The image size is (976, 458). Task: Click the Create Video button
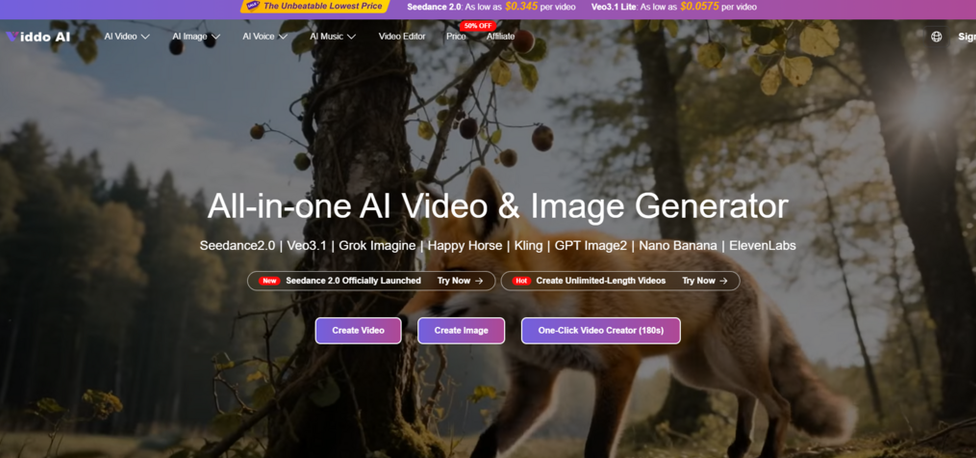coord(359,330)
